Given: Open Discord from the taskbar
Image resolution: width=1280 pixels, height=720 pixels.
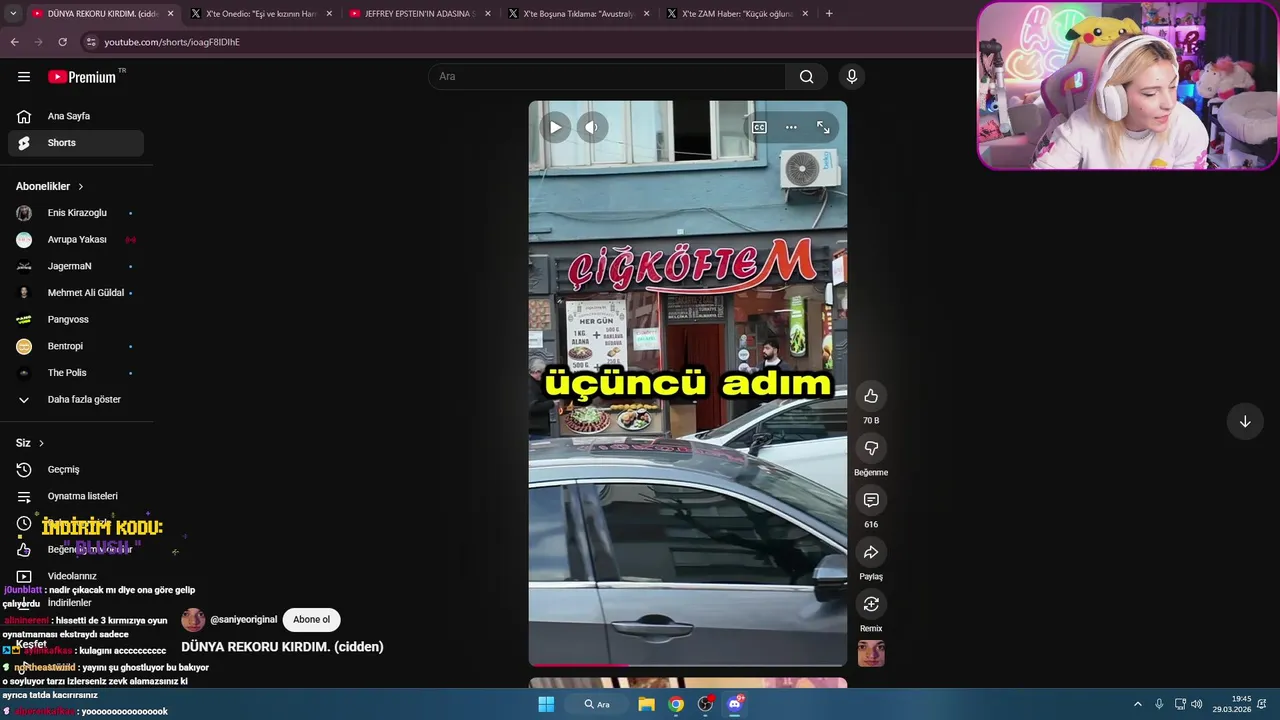Looking at the screenshot, I should pos(735,704).
